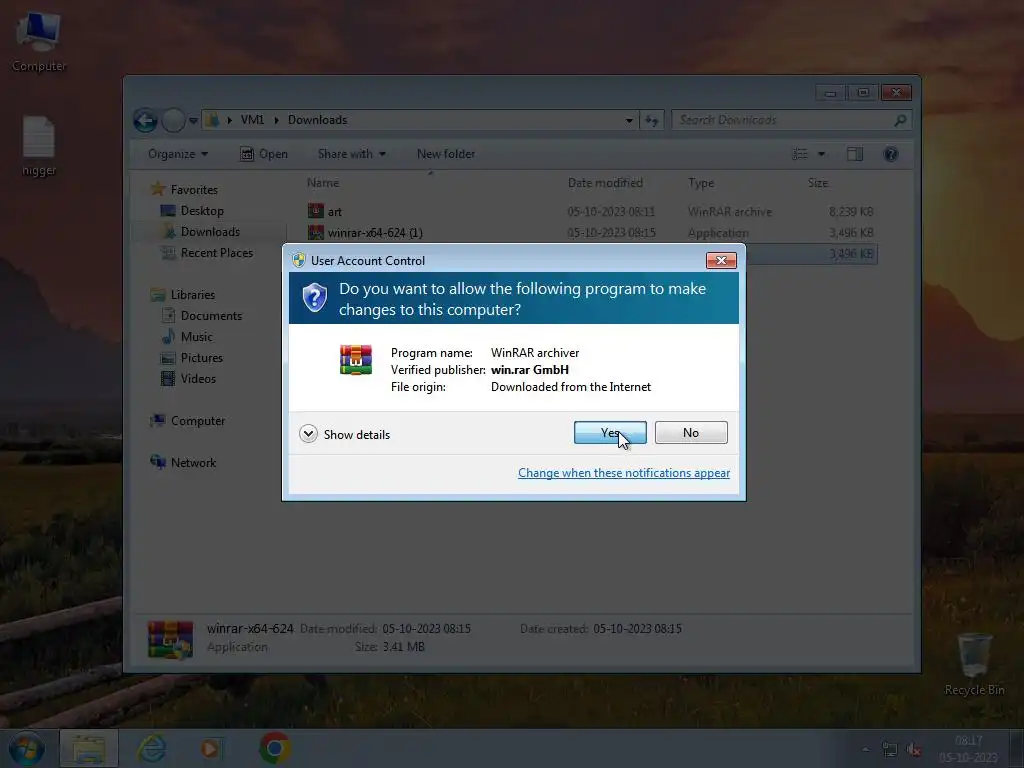Click Yes in the User Account Control dialog

pos(610,432)
